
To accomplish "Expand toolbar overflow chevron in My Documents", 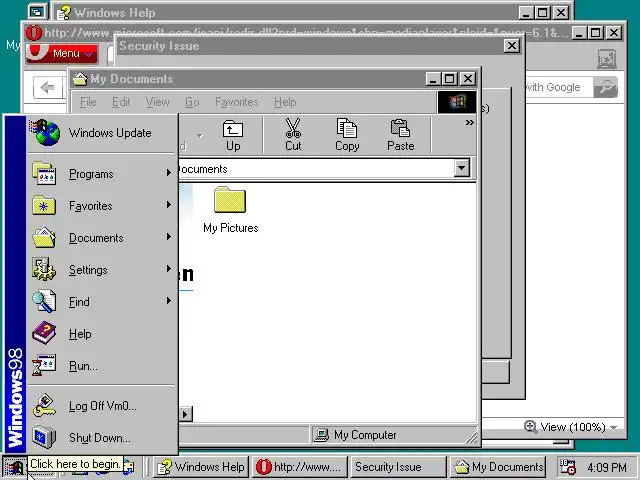I will [x=470, y=122].
